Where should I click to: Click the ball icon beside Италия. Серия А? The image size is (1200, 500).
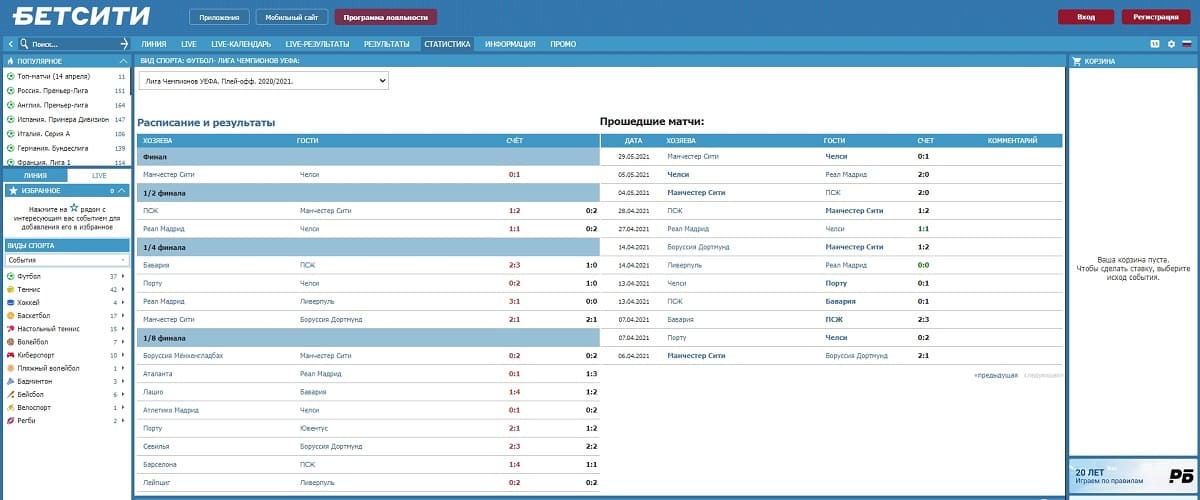[x=11, y=133]
